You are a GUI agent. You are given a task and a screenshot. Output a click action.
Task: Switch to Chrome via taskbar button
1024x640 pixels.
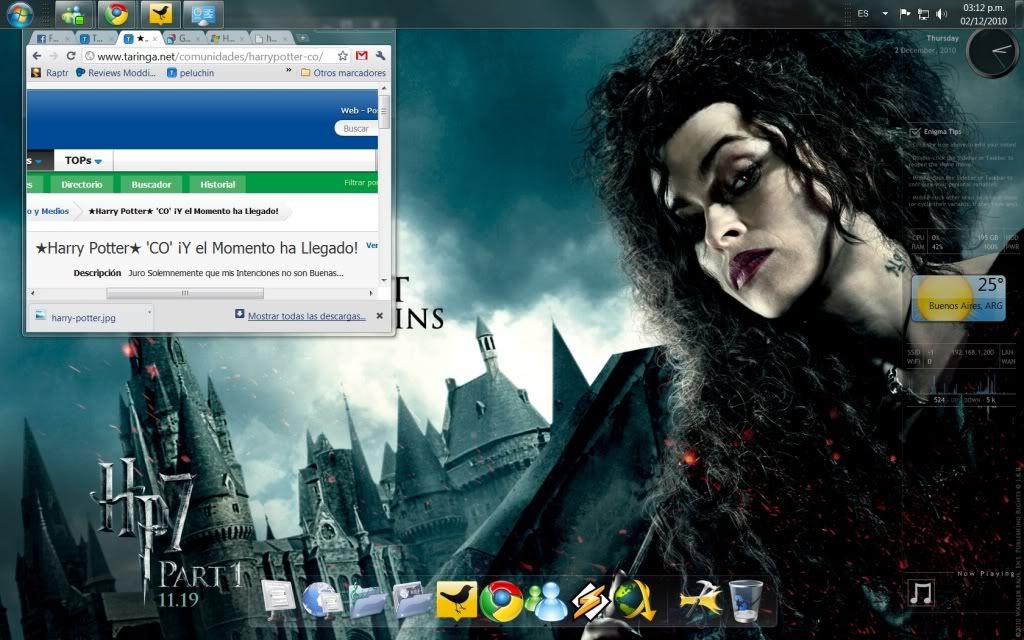pyautogui.click(x=117, y=14)
